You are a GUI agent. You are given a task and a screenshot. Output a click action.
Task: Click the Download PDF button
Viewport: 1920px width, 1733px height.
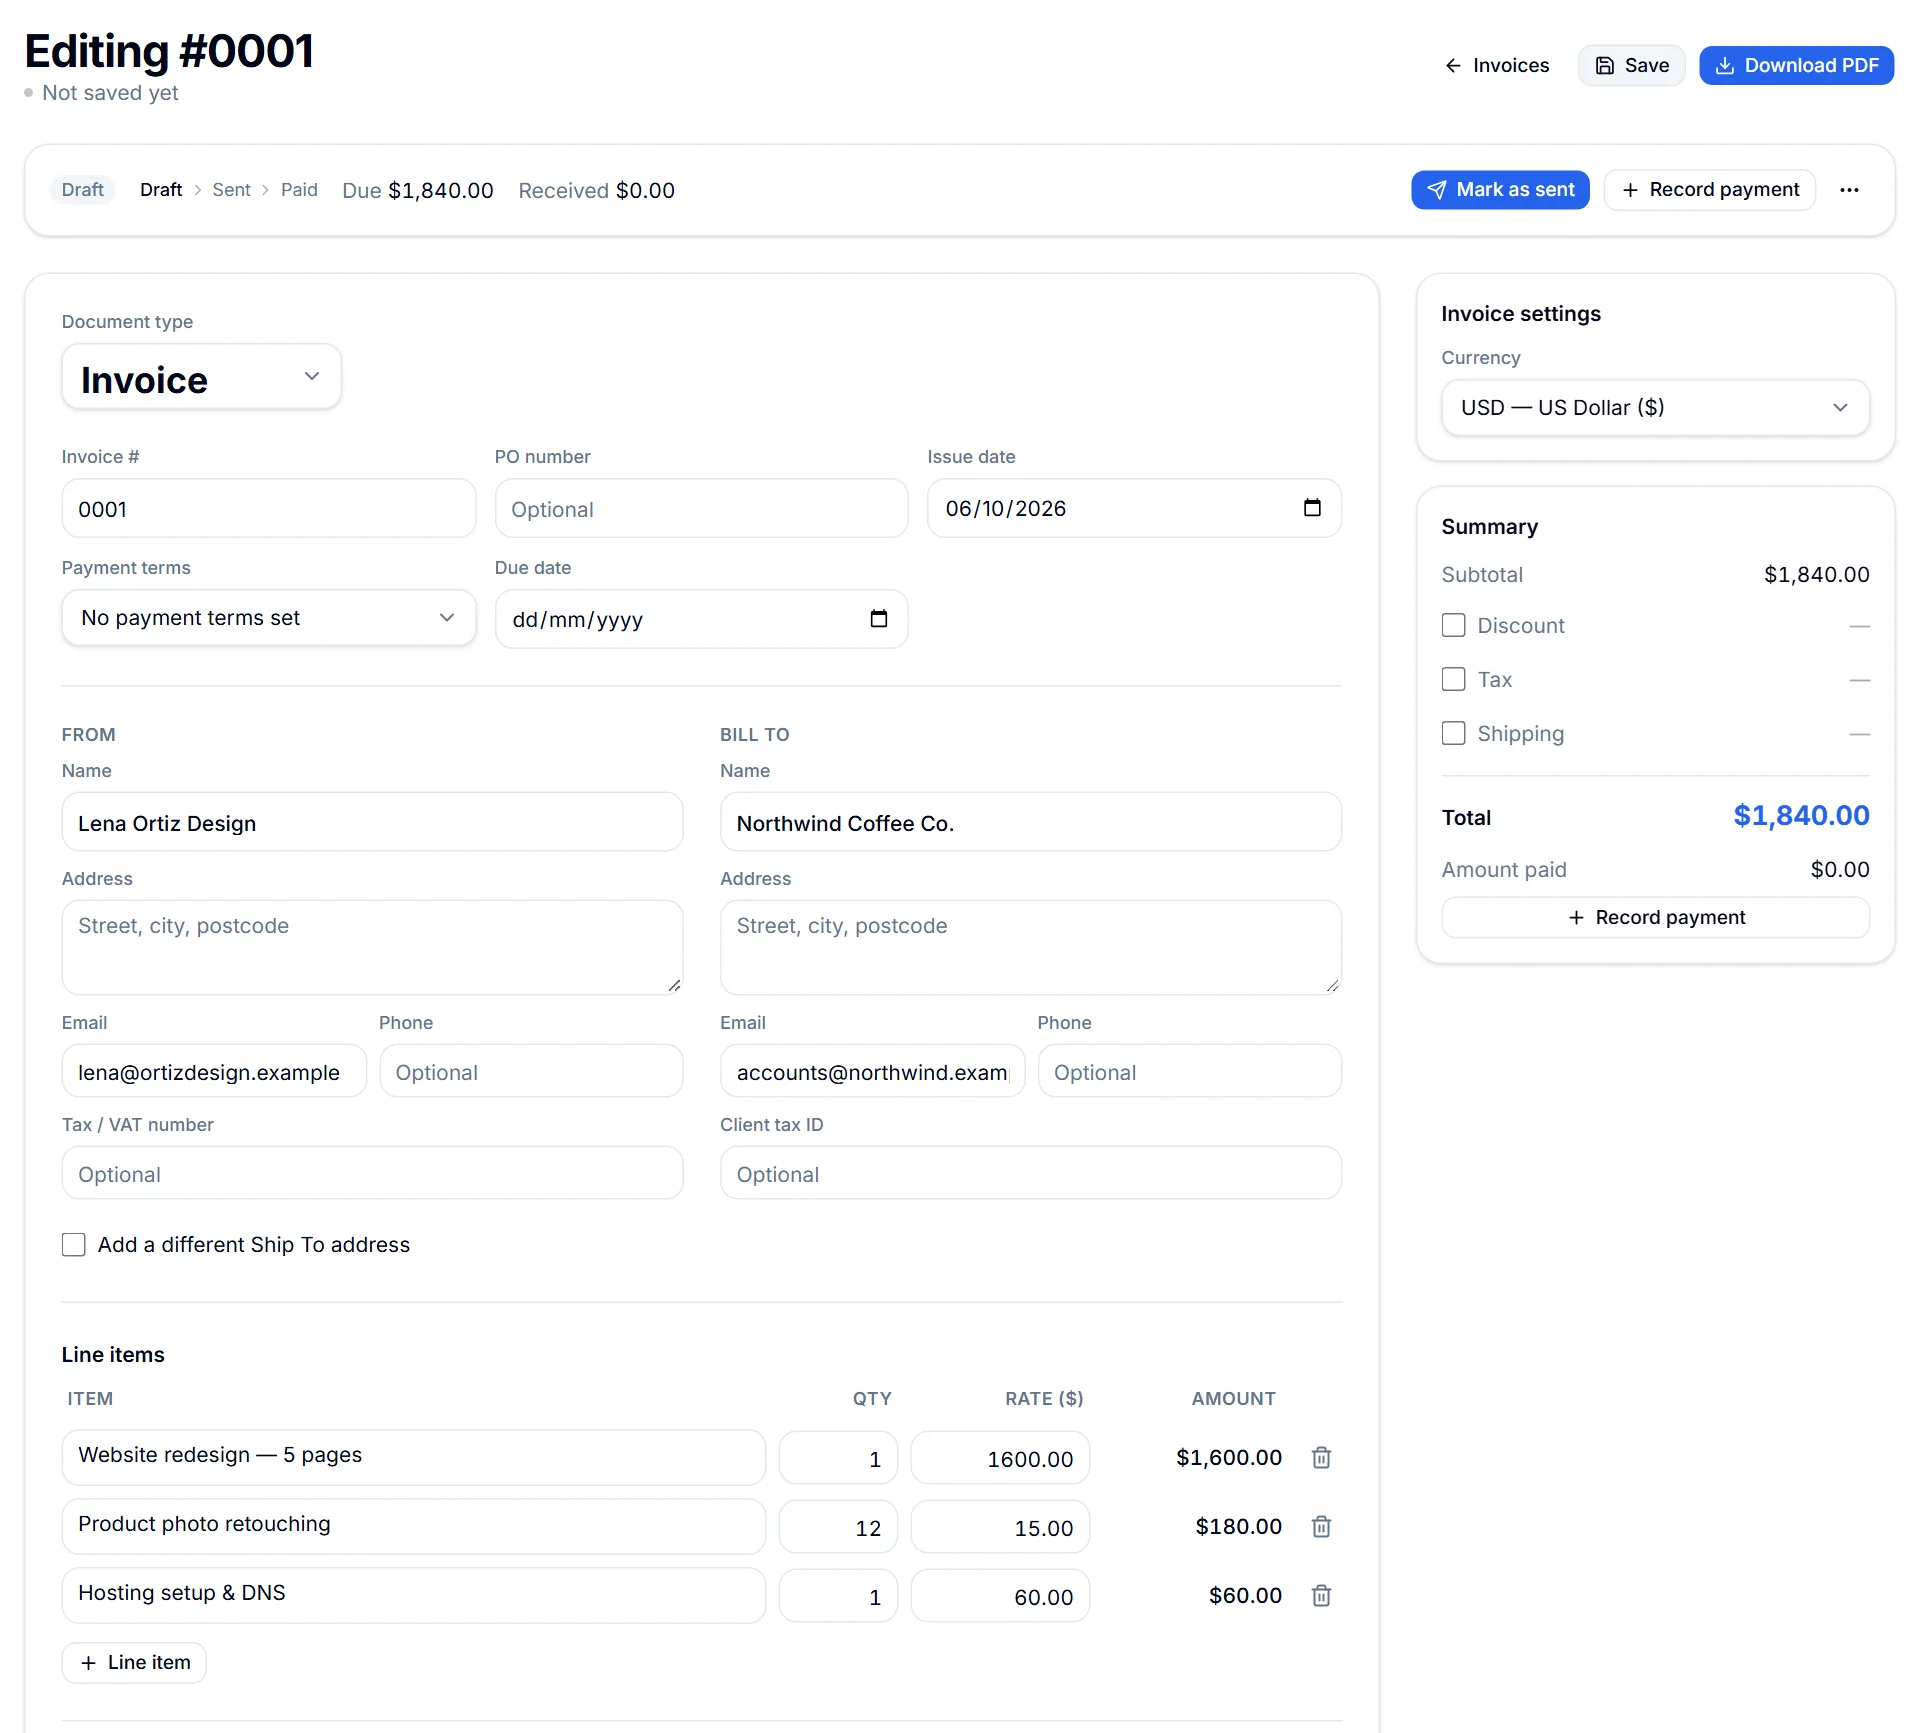pos(1796,66)
